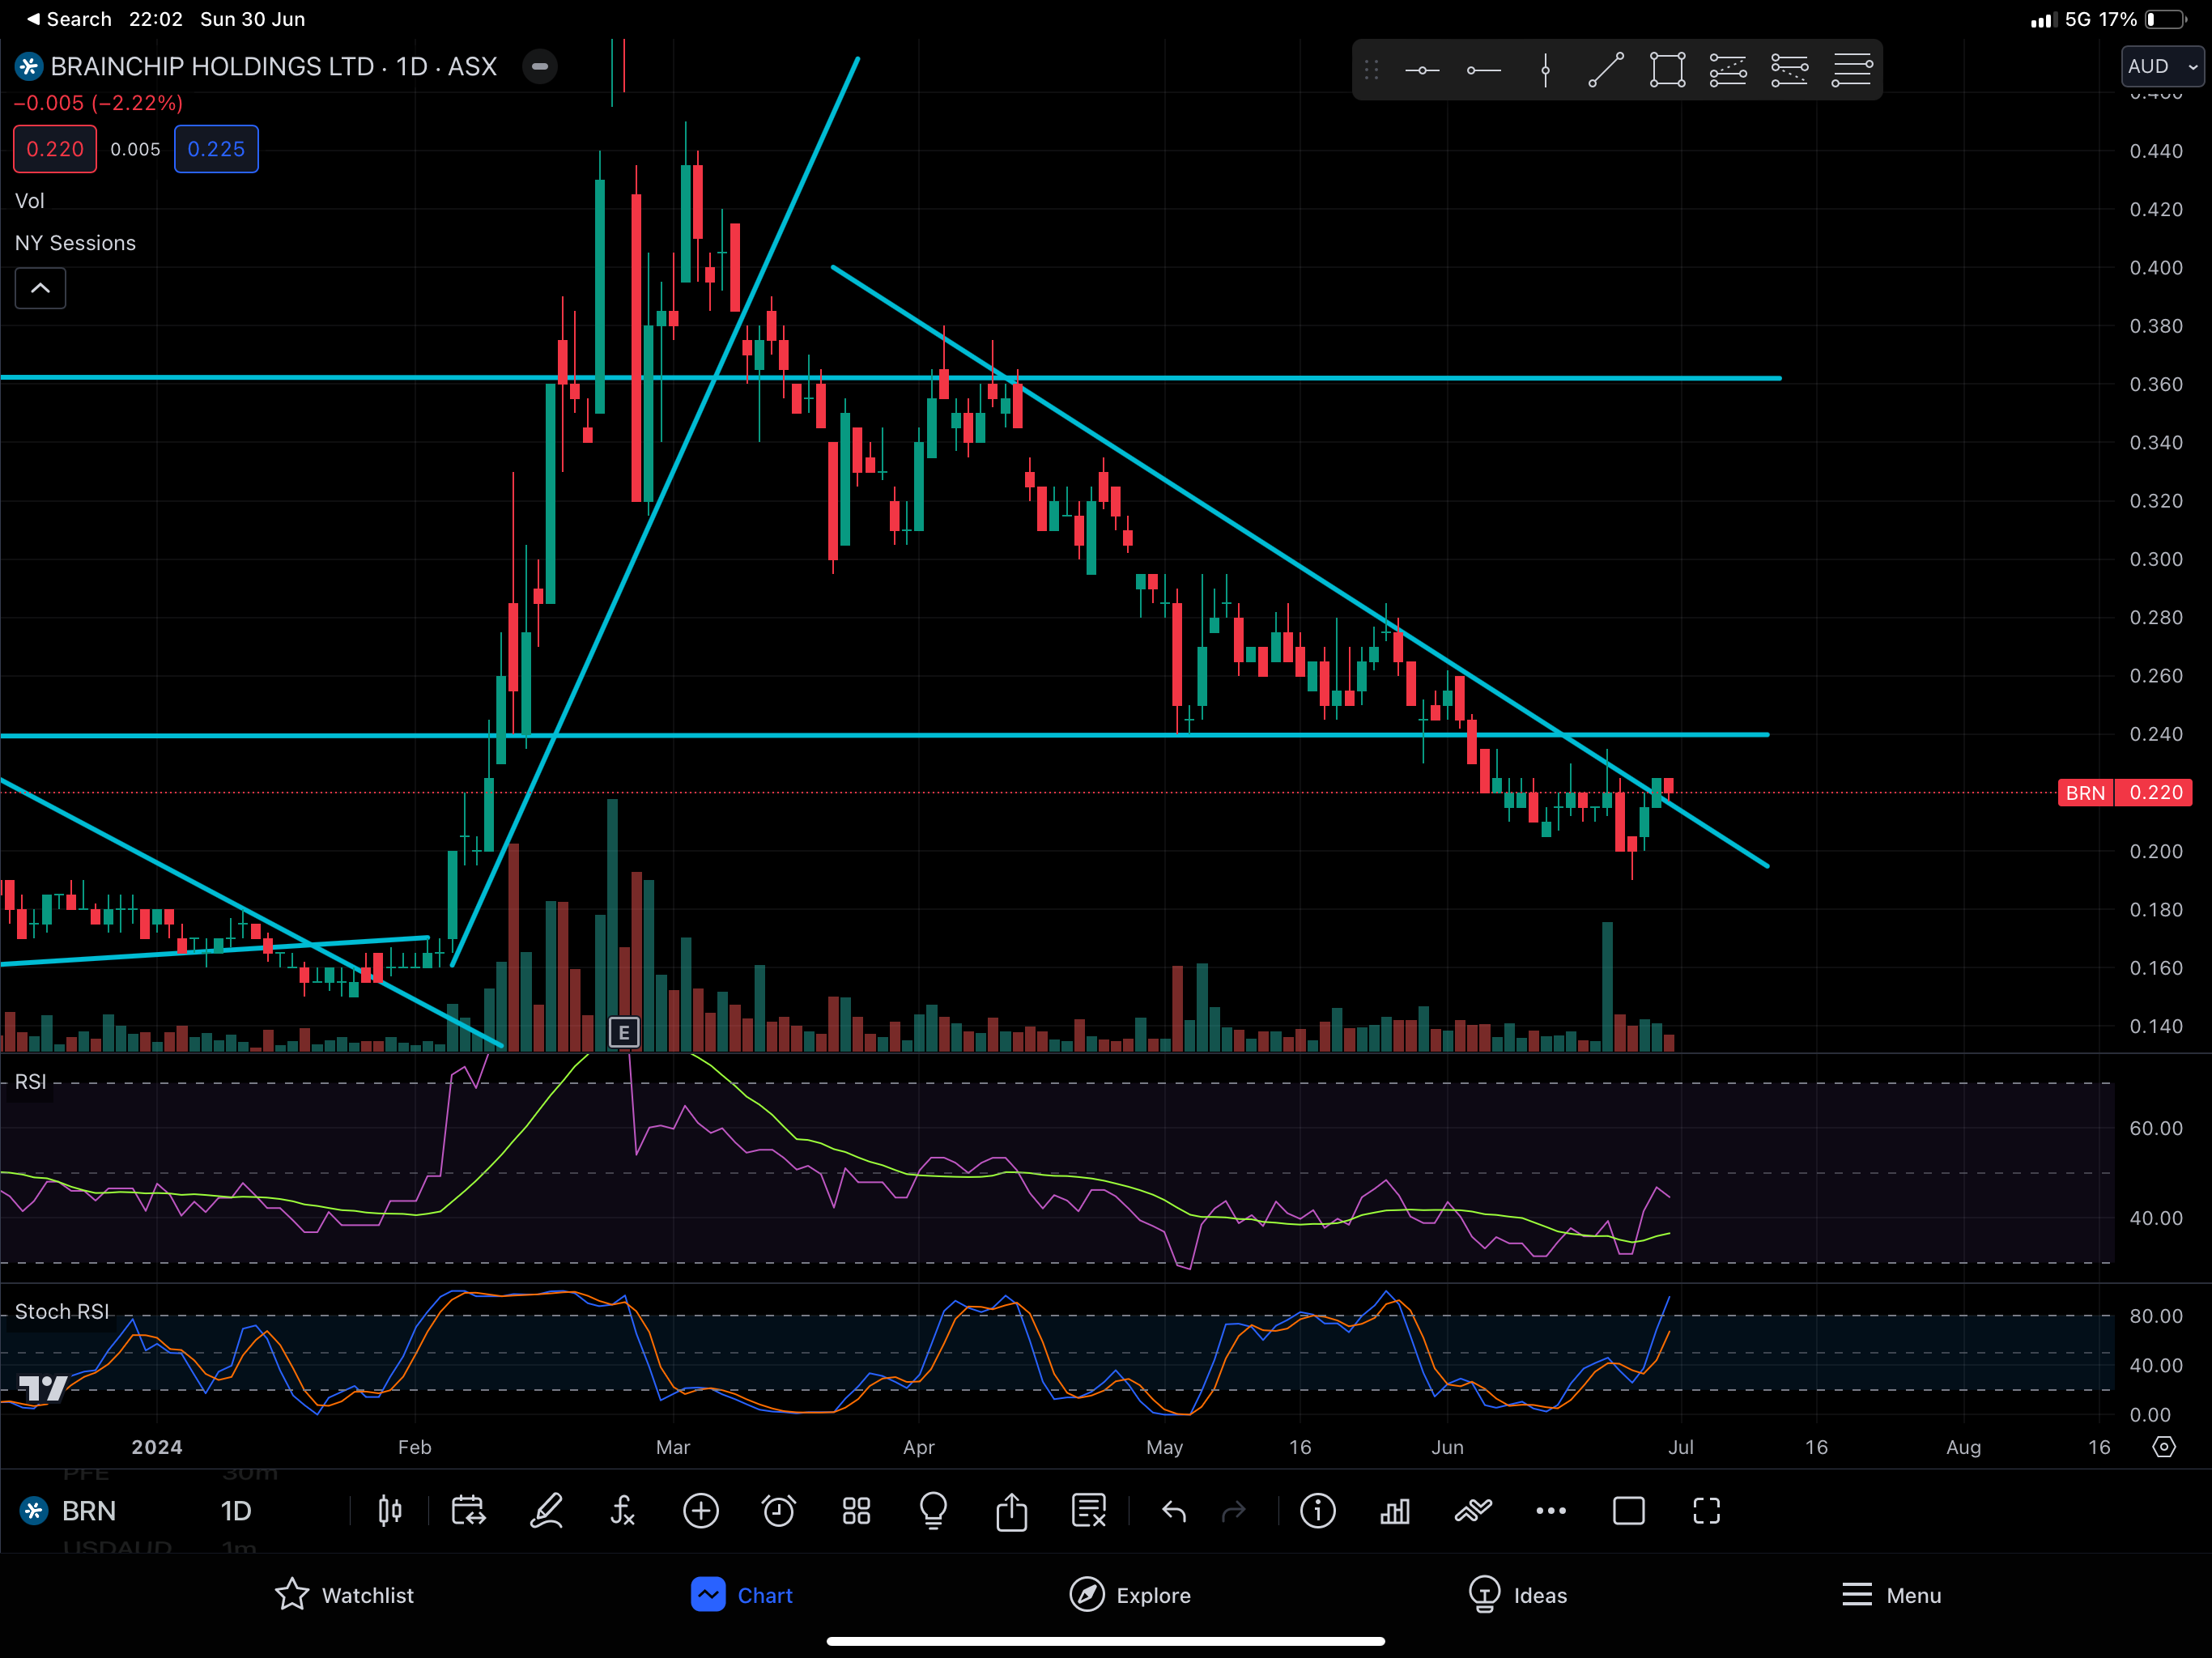This screenshot has width=2212, height=1658.
Task: Select the Stoch RSI indicator label
Action: click(62, 1311)
